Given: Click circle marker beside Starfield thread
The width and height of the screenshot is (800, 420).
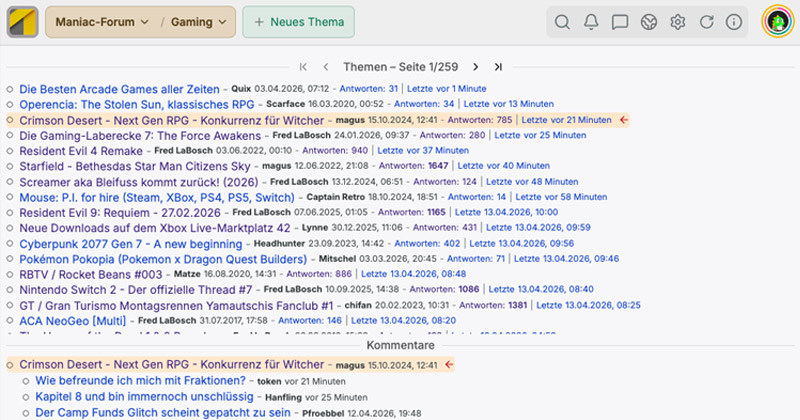Looking at the screenshot, I should click(10, 166).
